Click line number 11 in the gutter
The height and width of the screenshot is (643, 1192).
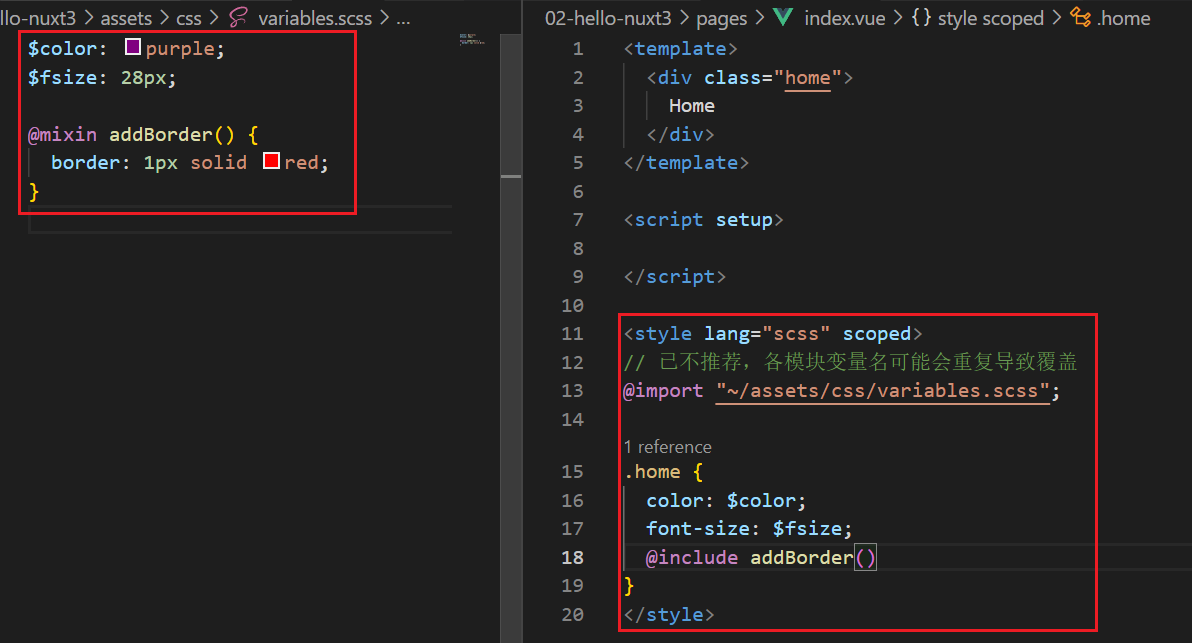click(572, 334)
